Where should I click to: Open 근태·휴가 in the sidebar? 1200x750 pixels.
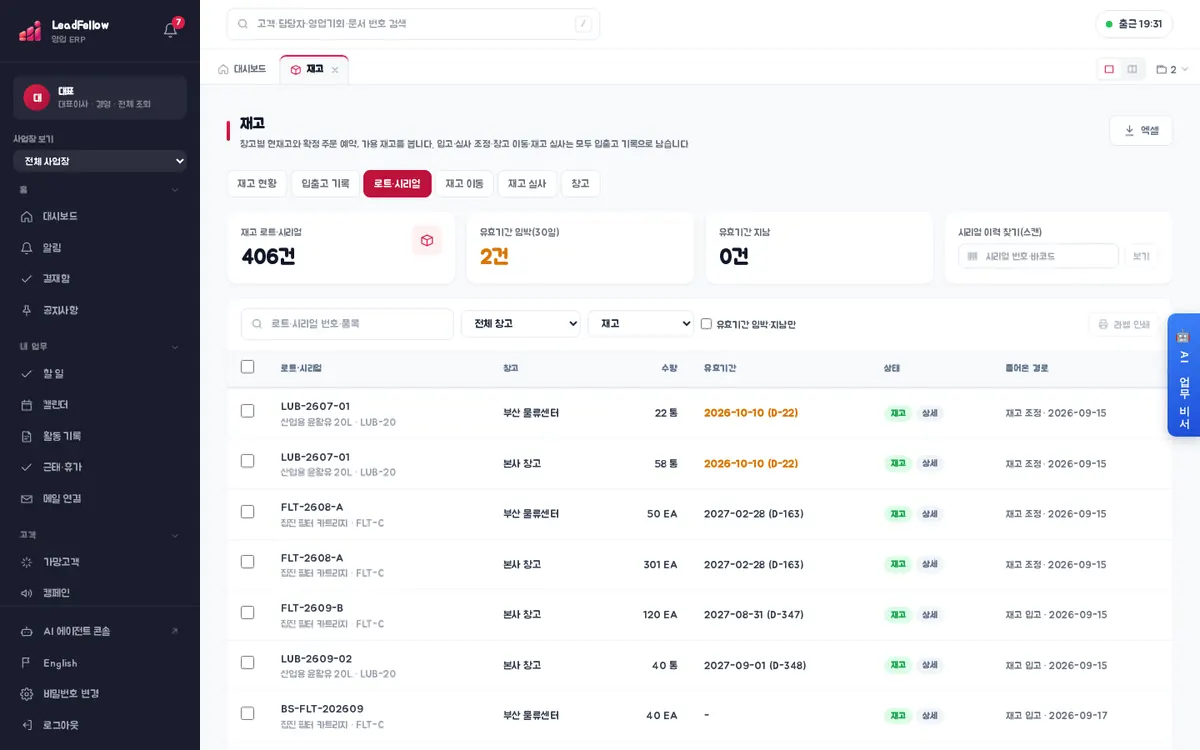pyautogui.click(x=100, y=467)
